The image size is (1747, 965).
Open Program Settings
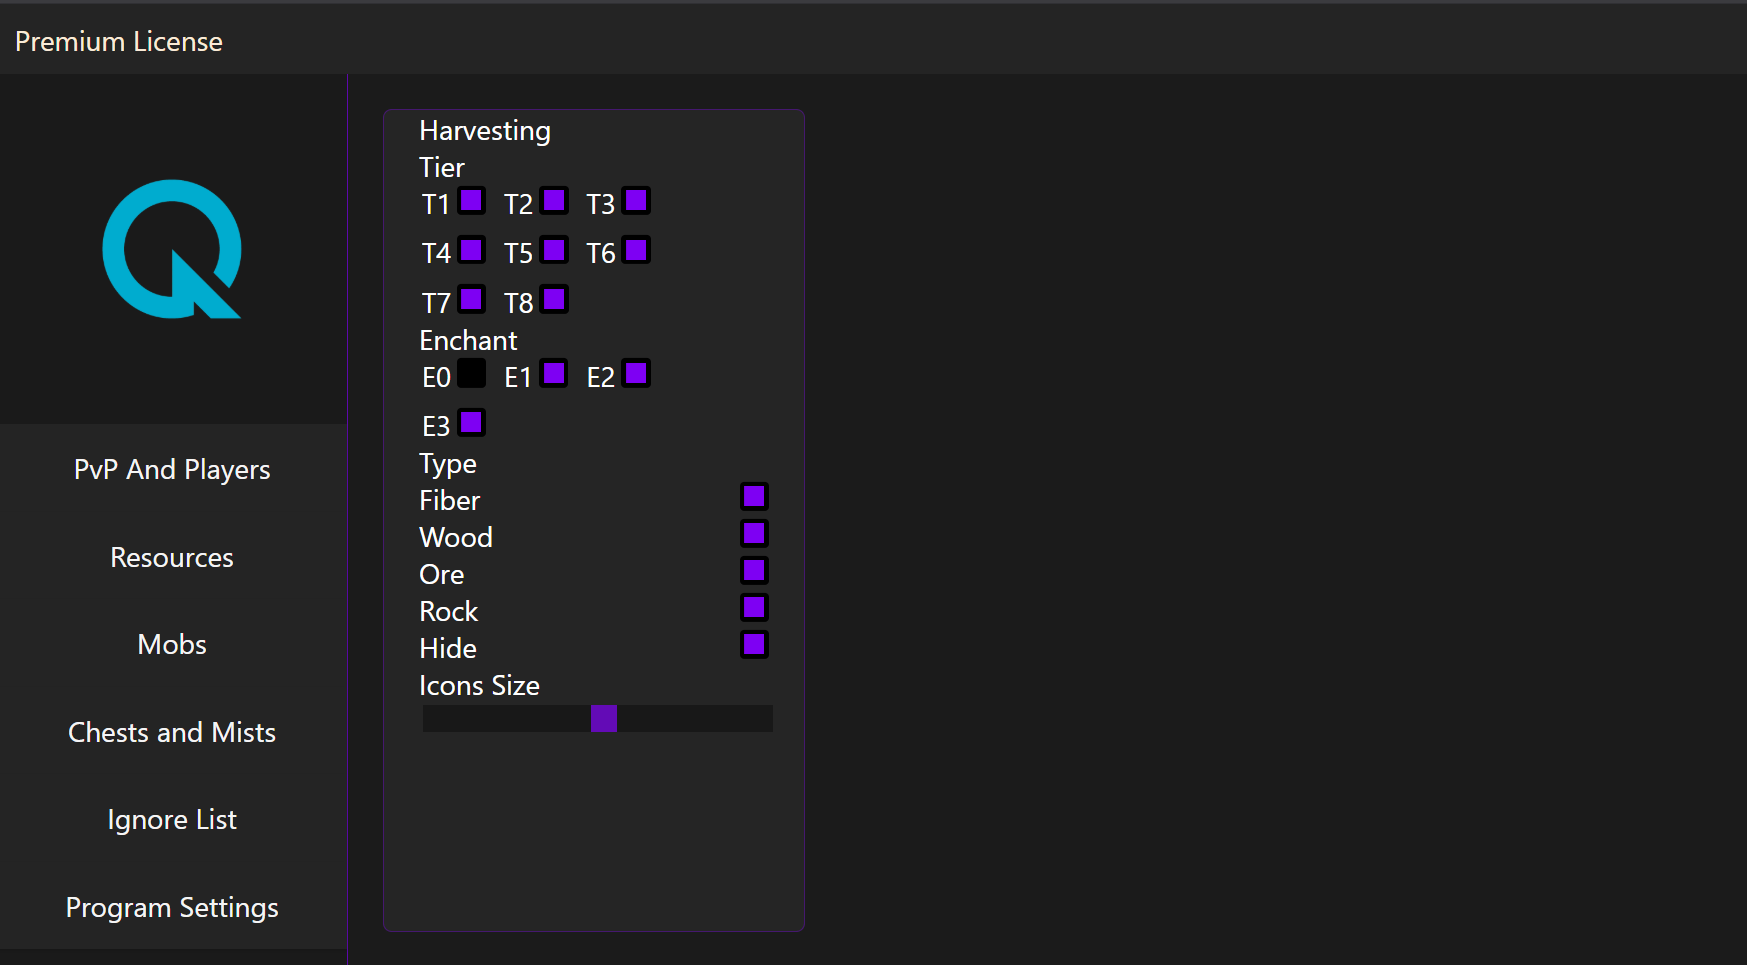tap(172, 907)
